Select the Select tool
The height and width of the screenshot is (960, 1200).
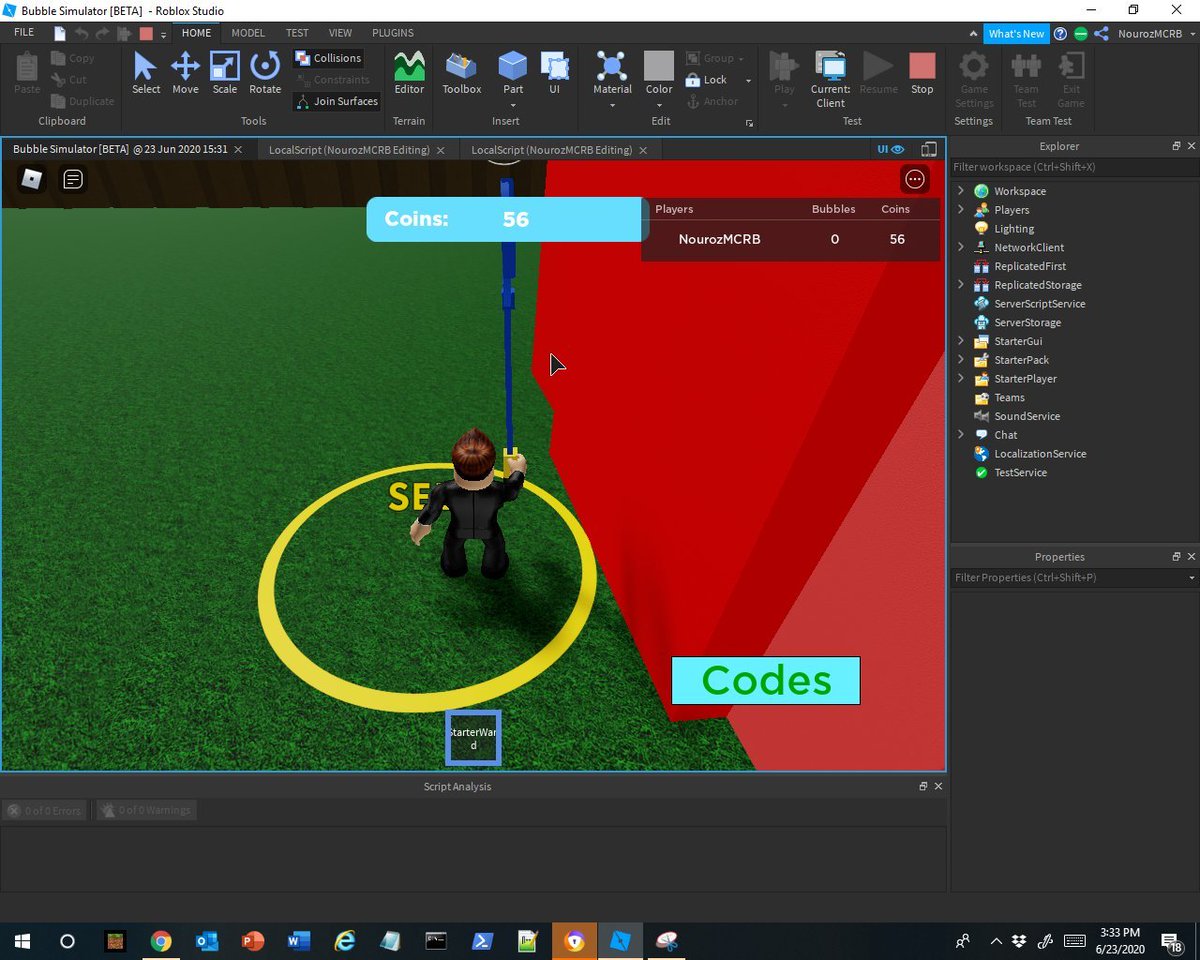point(146,73)
